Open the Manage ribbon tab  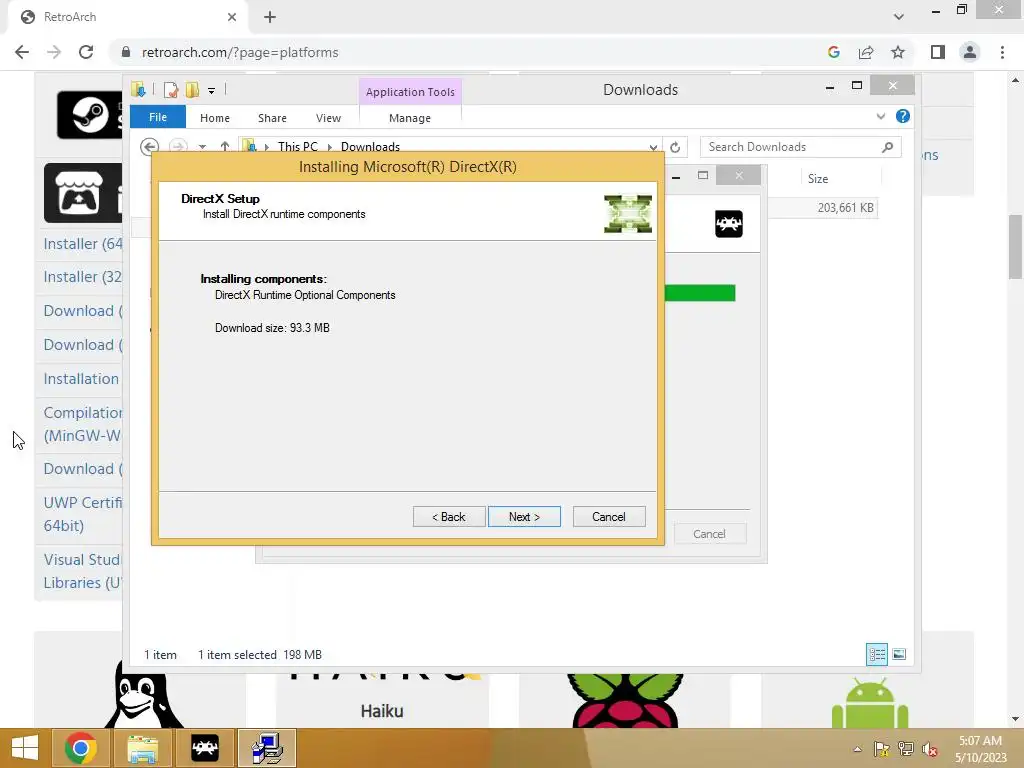409,118
